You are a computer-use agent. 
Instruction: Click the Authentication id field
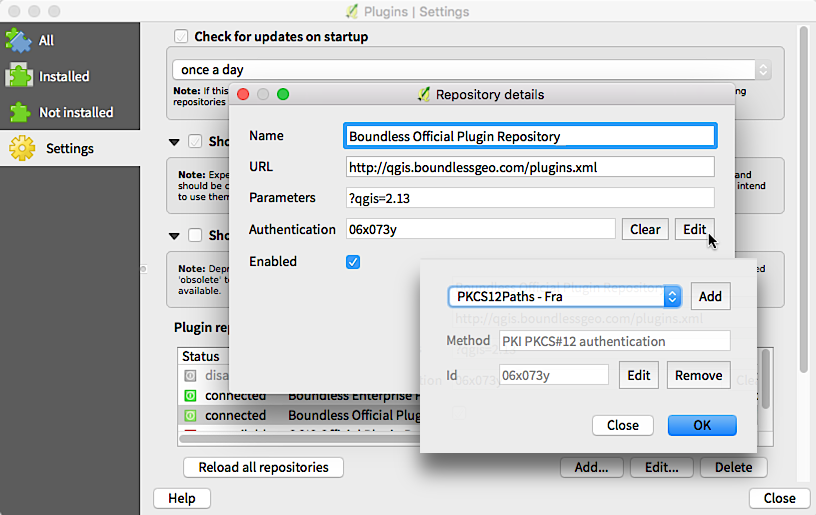pyautogui.click(x=480, y=229)
